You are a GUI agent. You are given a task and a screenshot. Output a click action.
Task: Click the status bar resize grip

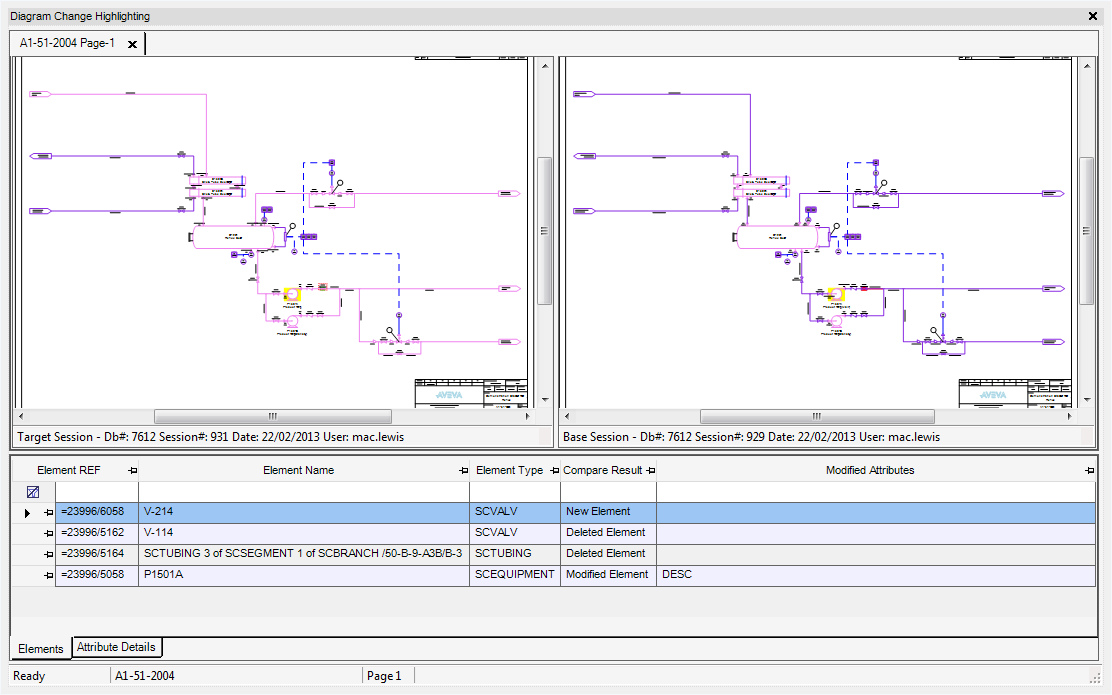pyautogui.click(x=1094, y=677)
